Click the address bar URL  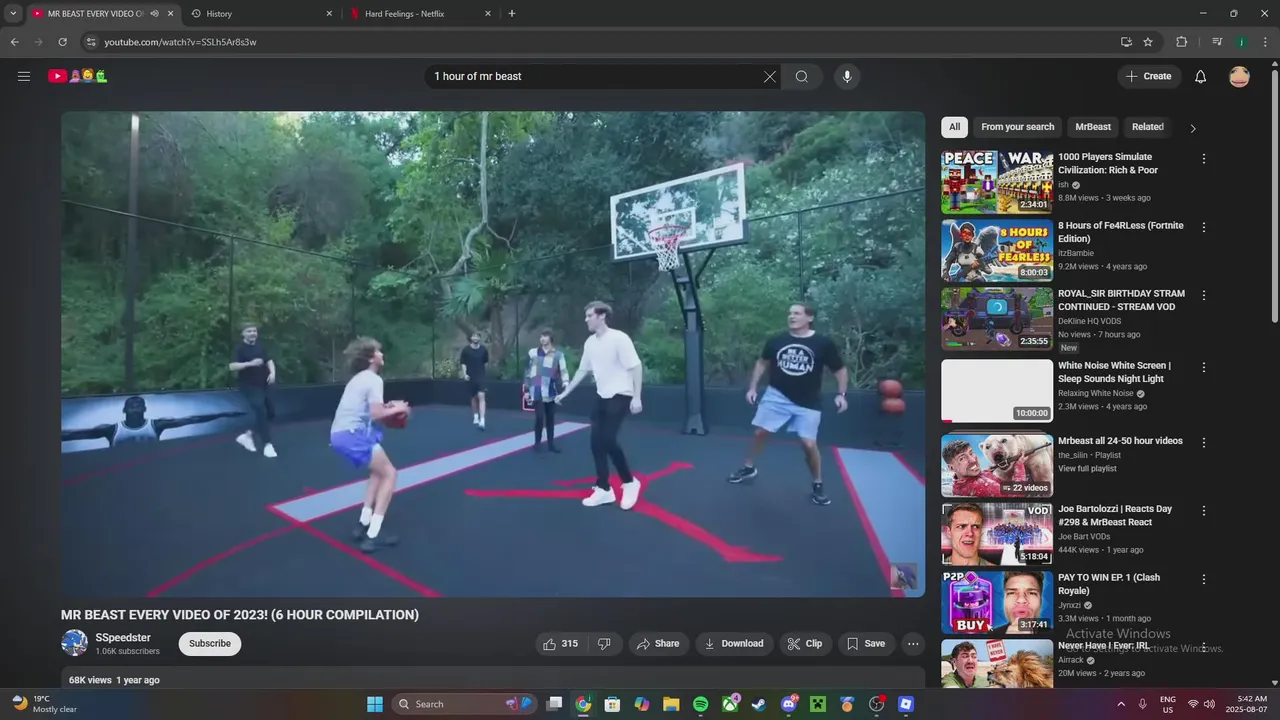(180, 42)
